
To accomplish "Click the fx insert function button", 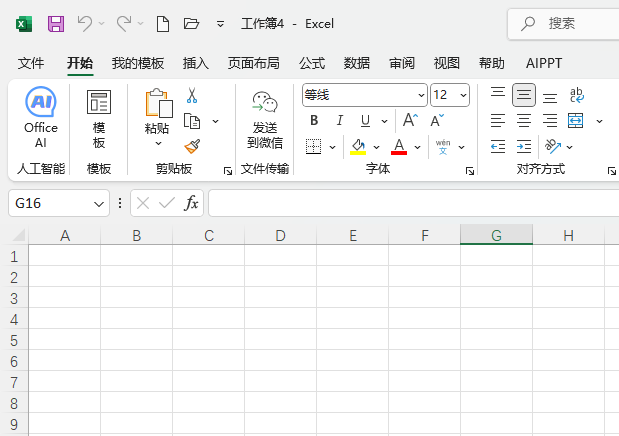I will pos(191,203).
